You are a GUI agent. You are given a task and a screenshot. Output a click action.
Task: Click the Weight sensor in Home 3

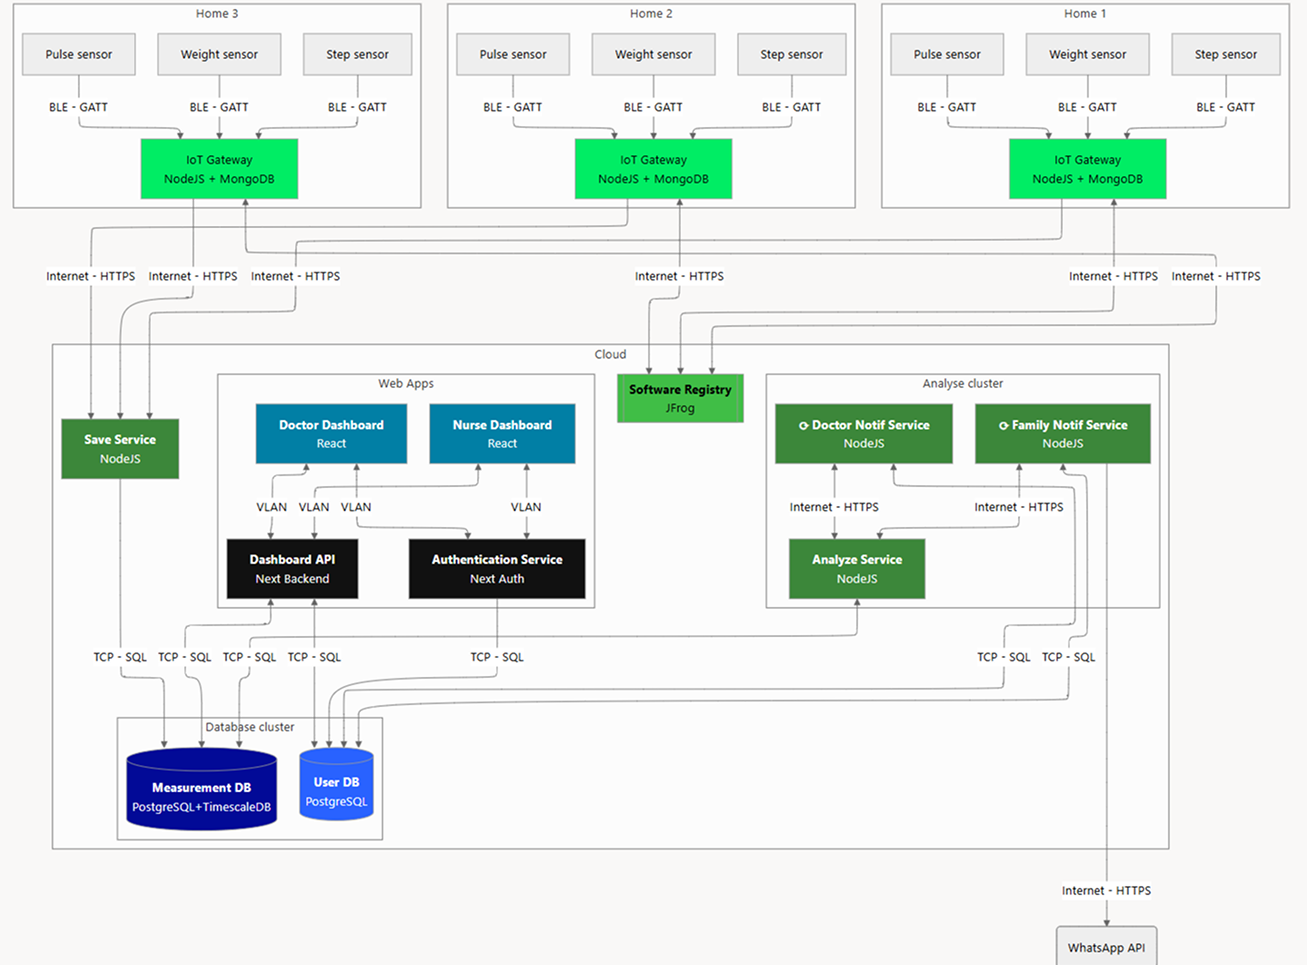tap(219, 55)
